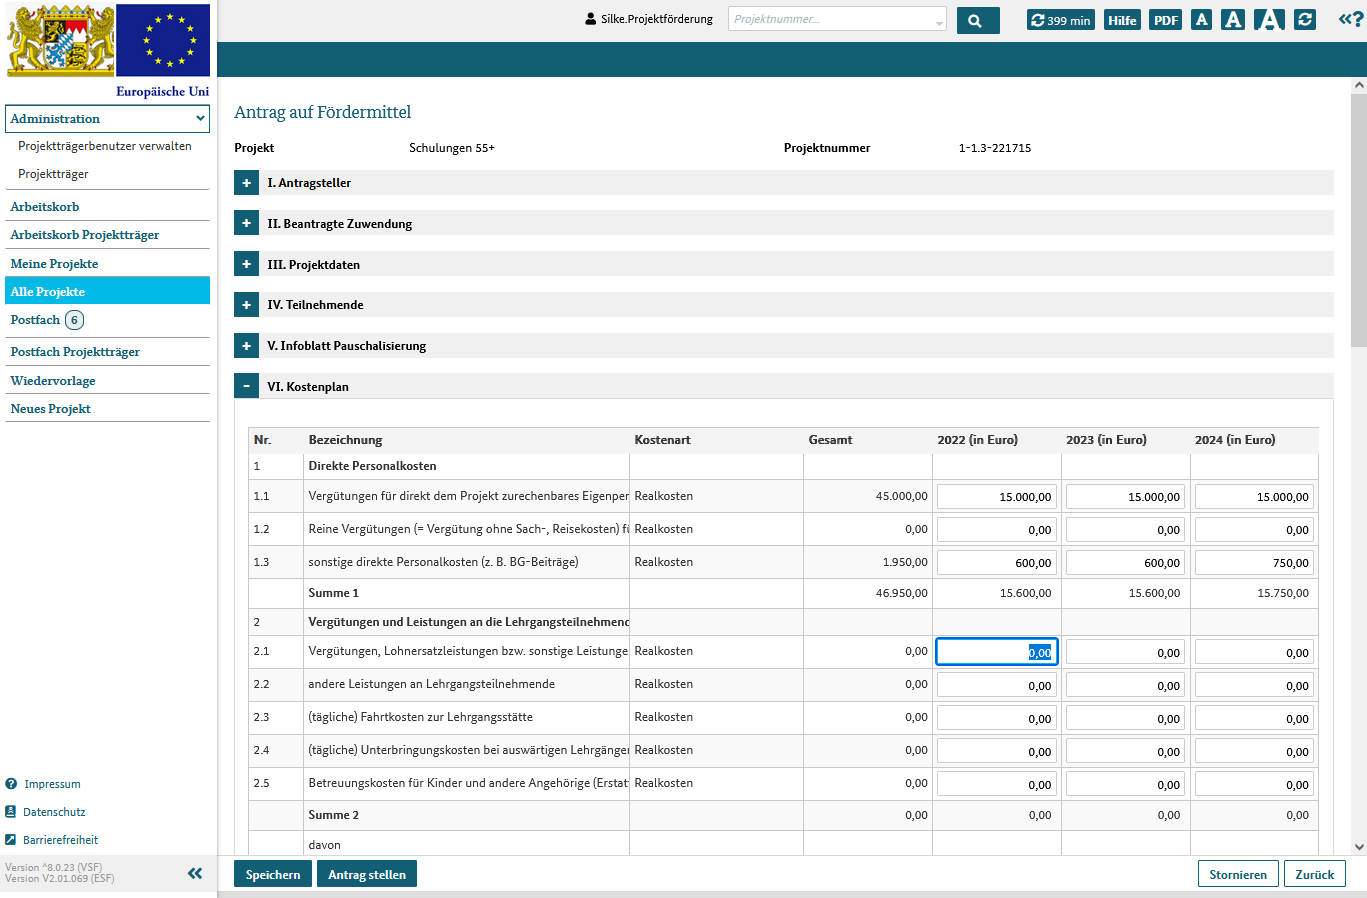Click row 1.3 field with 750,00

(x=1254, y=563)
